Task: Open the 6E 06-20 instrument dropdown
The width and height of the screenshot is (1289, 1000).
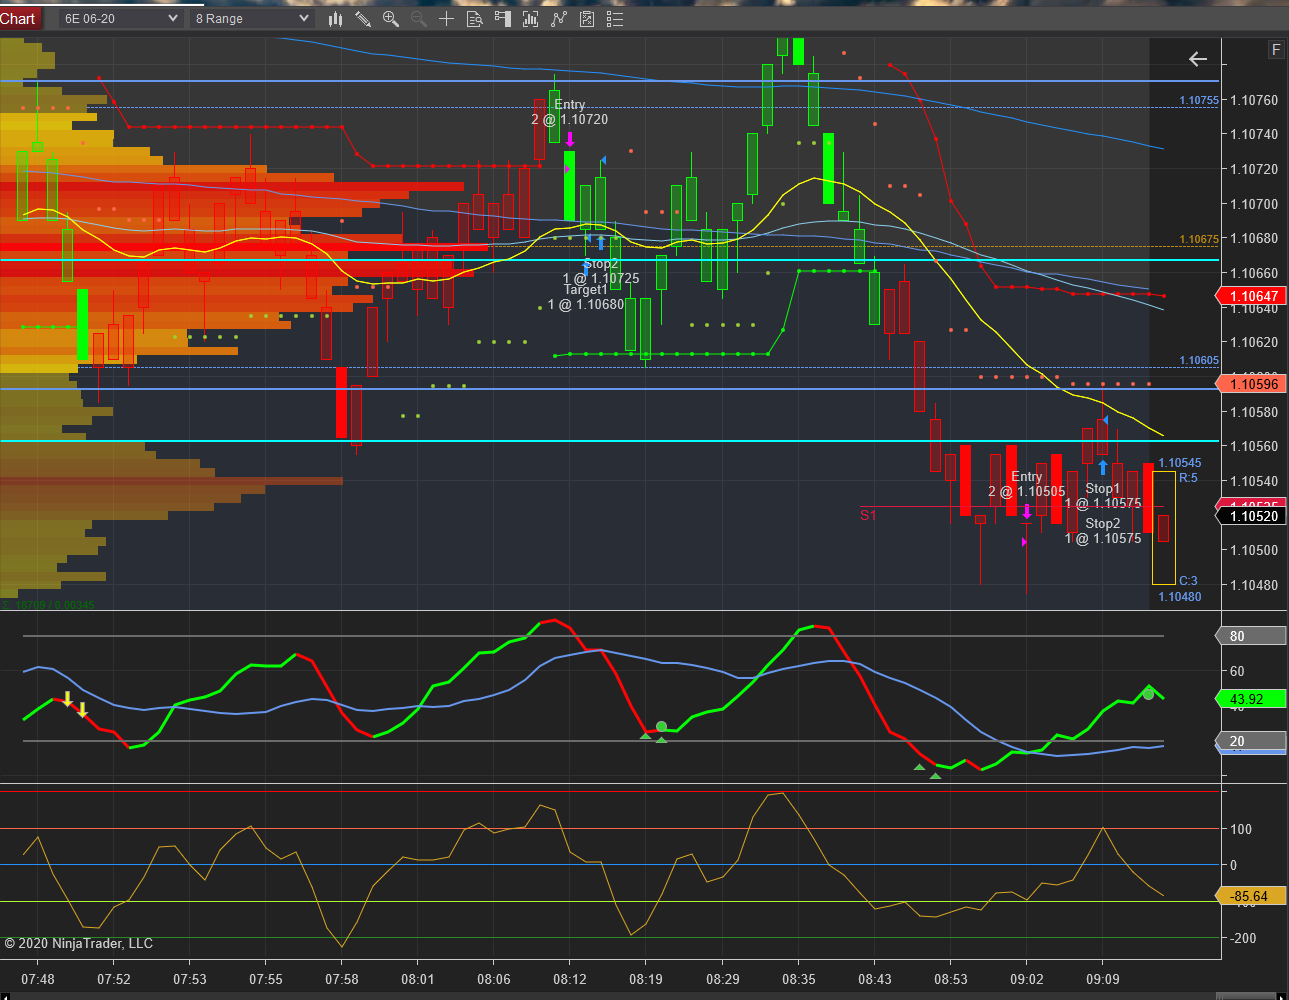Action: (x=120, y=19)
